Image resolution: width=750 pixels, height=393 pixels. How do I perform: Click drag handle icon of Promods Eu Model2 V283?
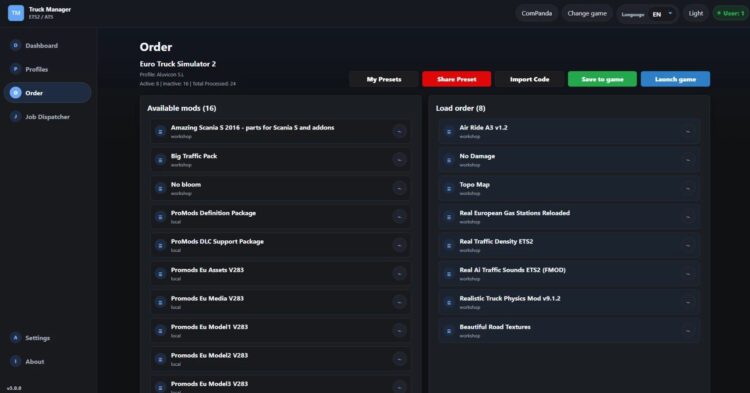pyautogui.click(x=160, y=359)
